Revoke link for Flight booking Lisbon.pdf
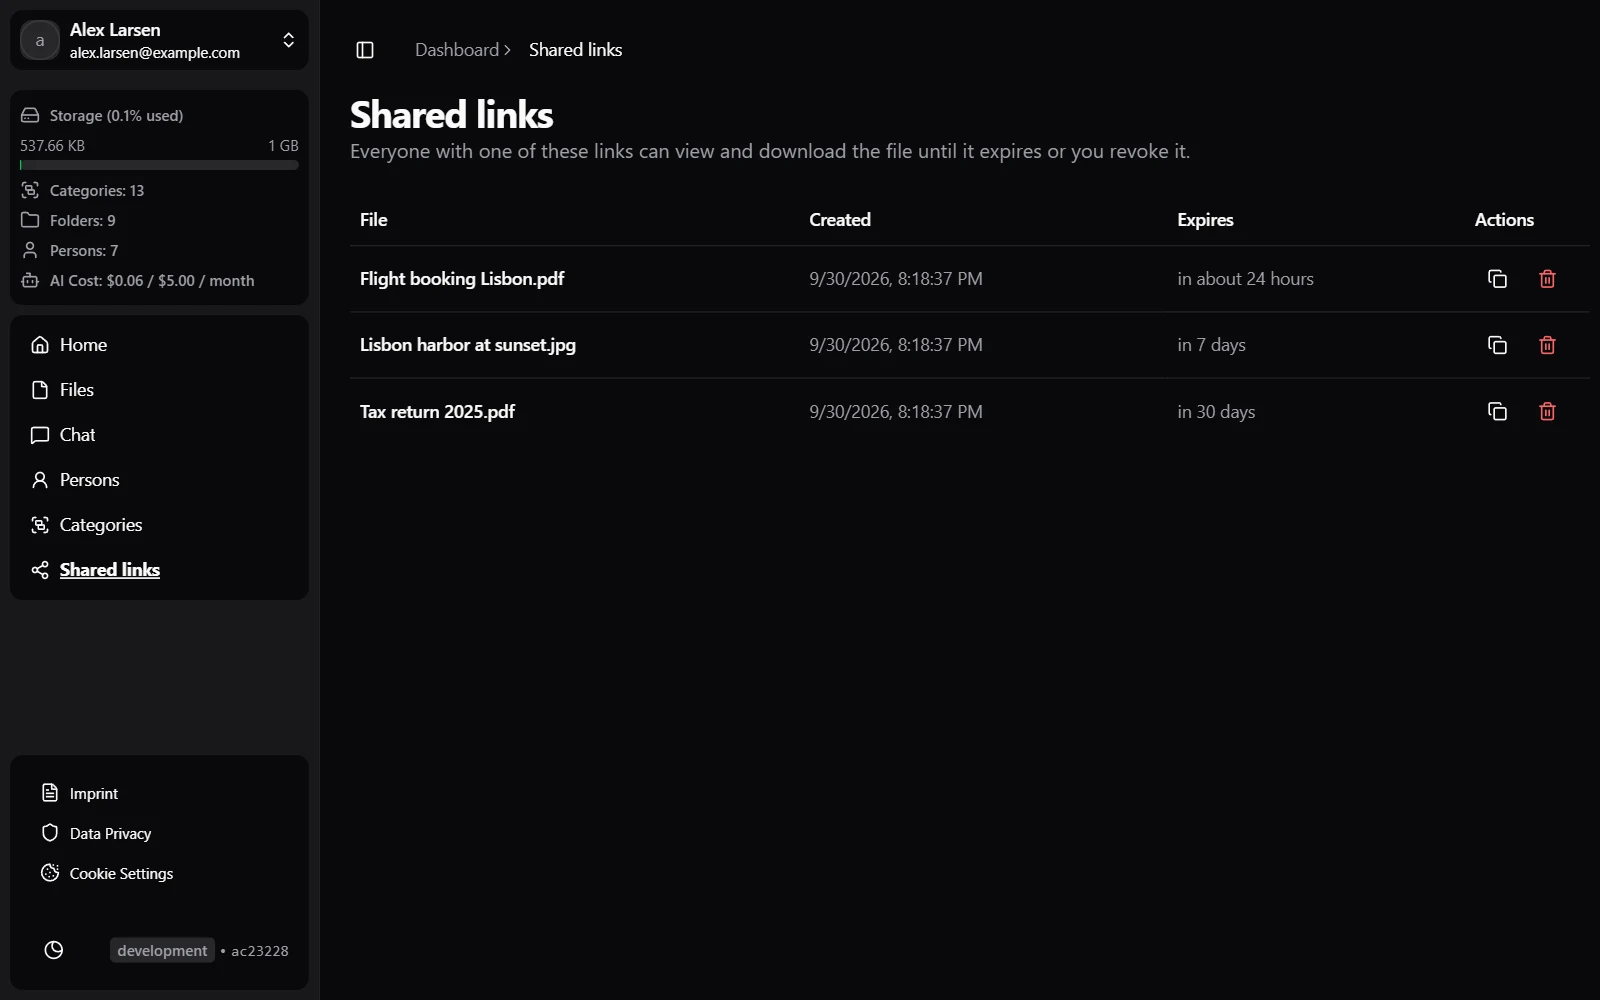The width and height of the screenshot is (1600, 1000). click(1547, 279)
